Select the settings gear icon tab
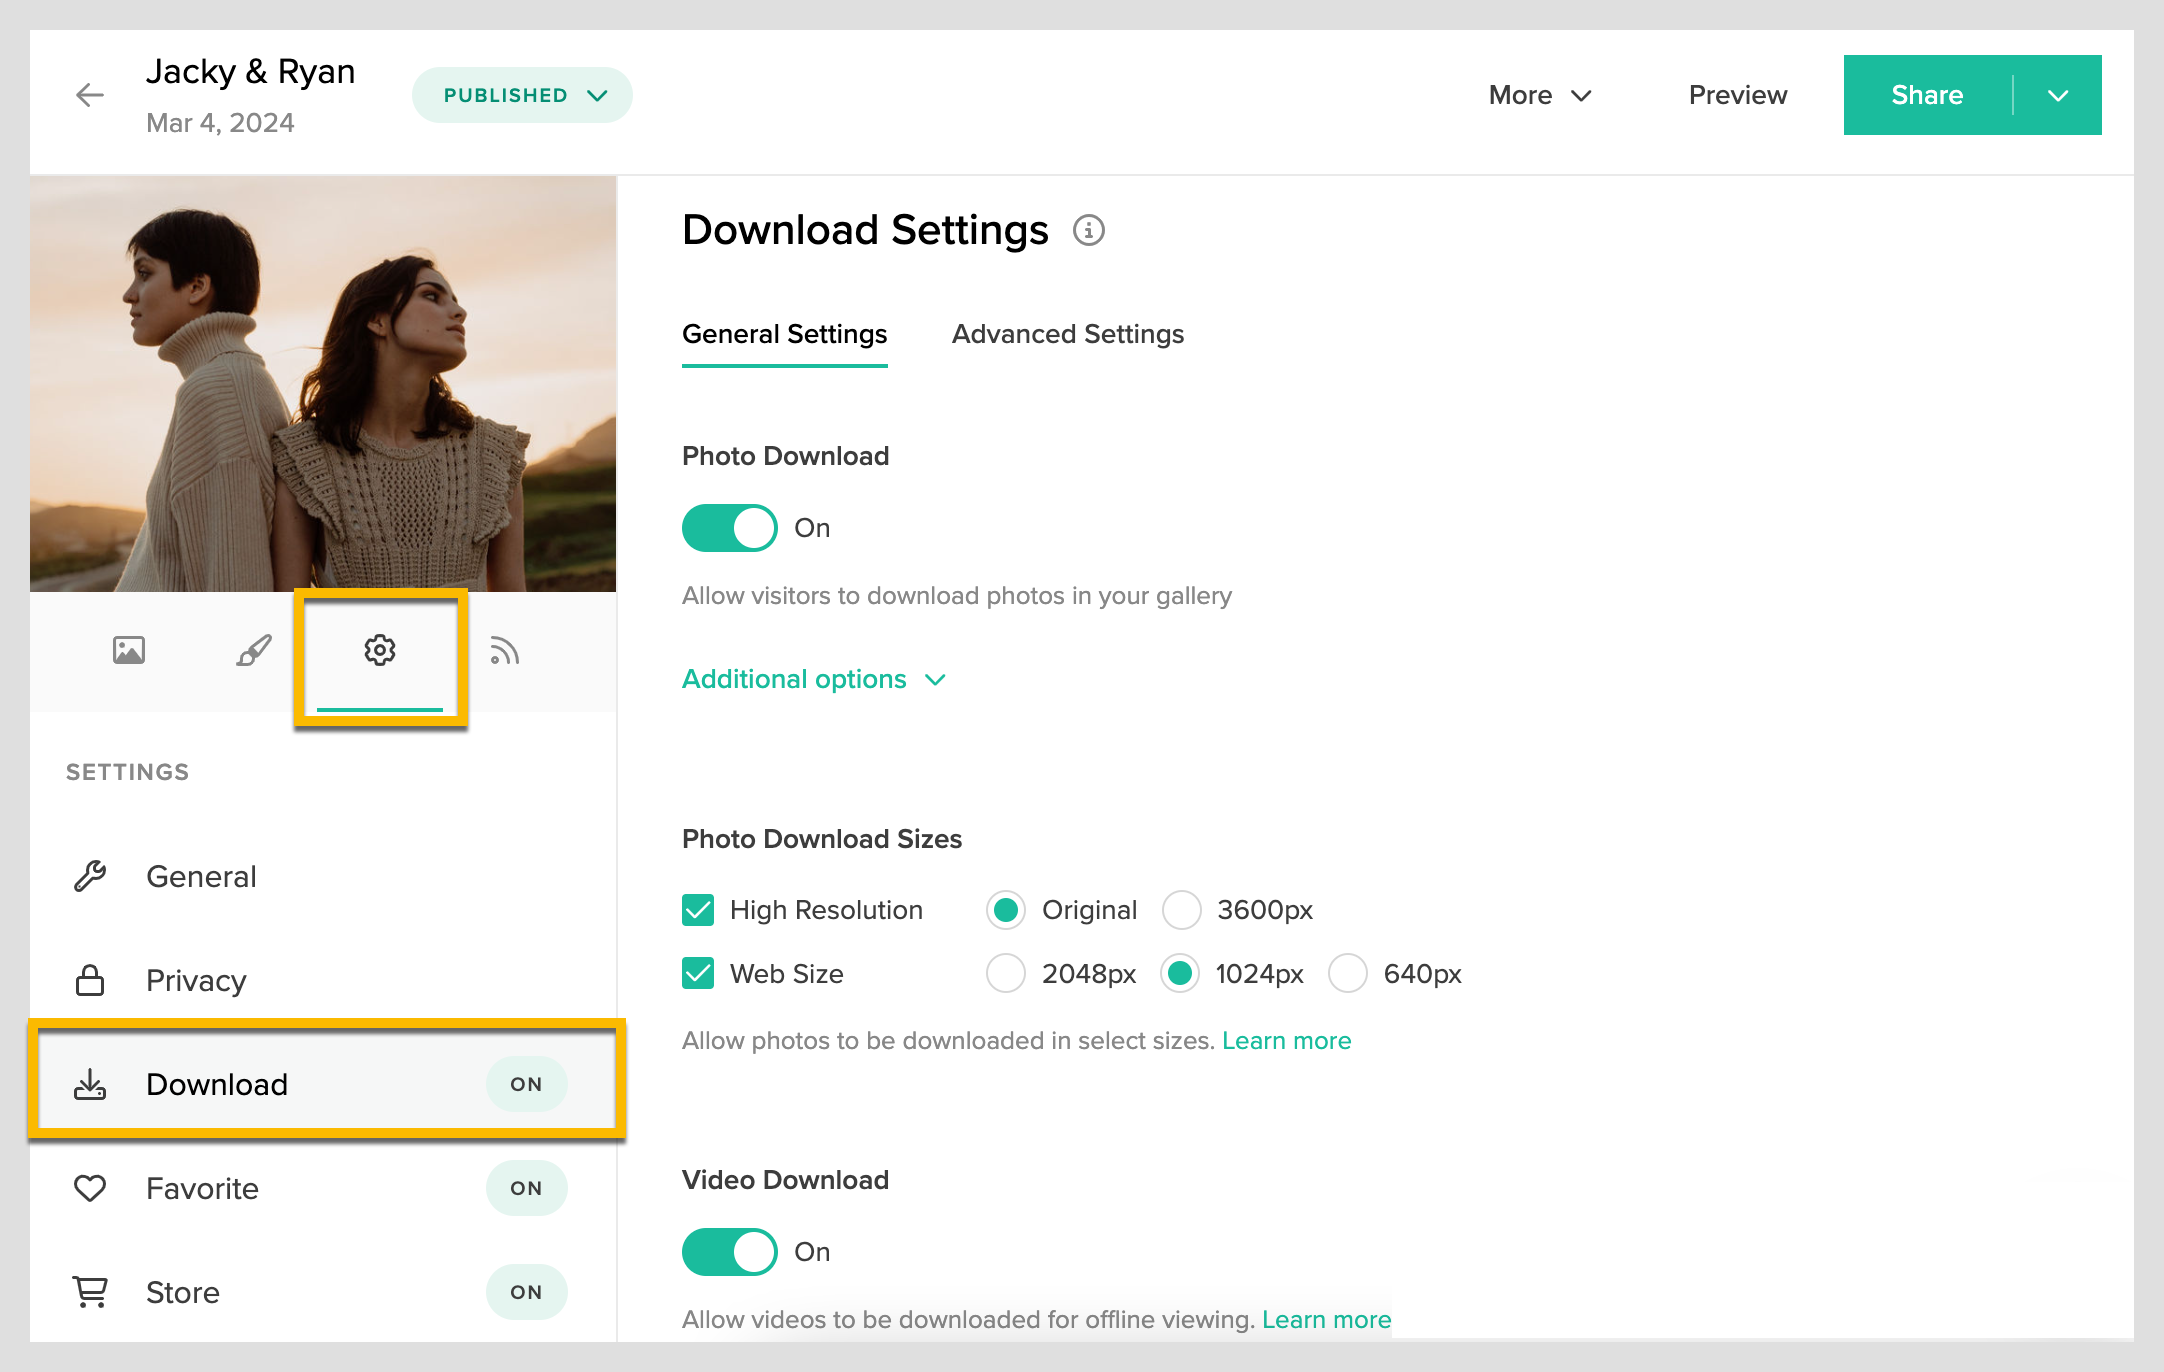The width and height of the screenshot is (2164, 1372). tap(380, 651)
